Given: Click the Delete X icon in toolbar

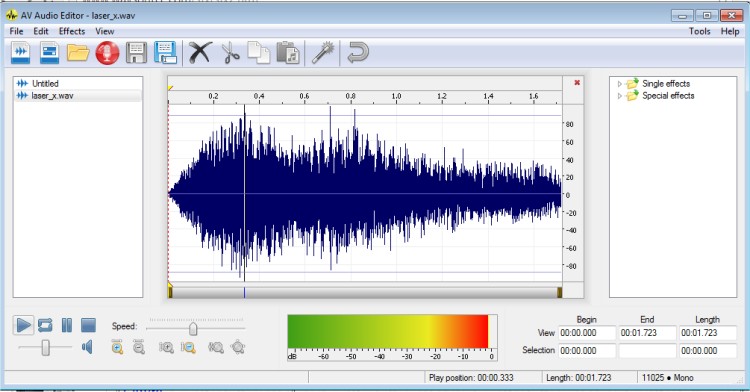Looking at the screenshot, I should click(200, 53).
